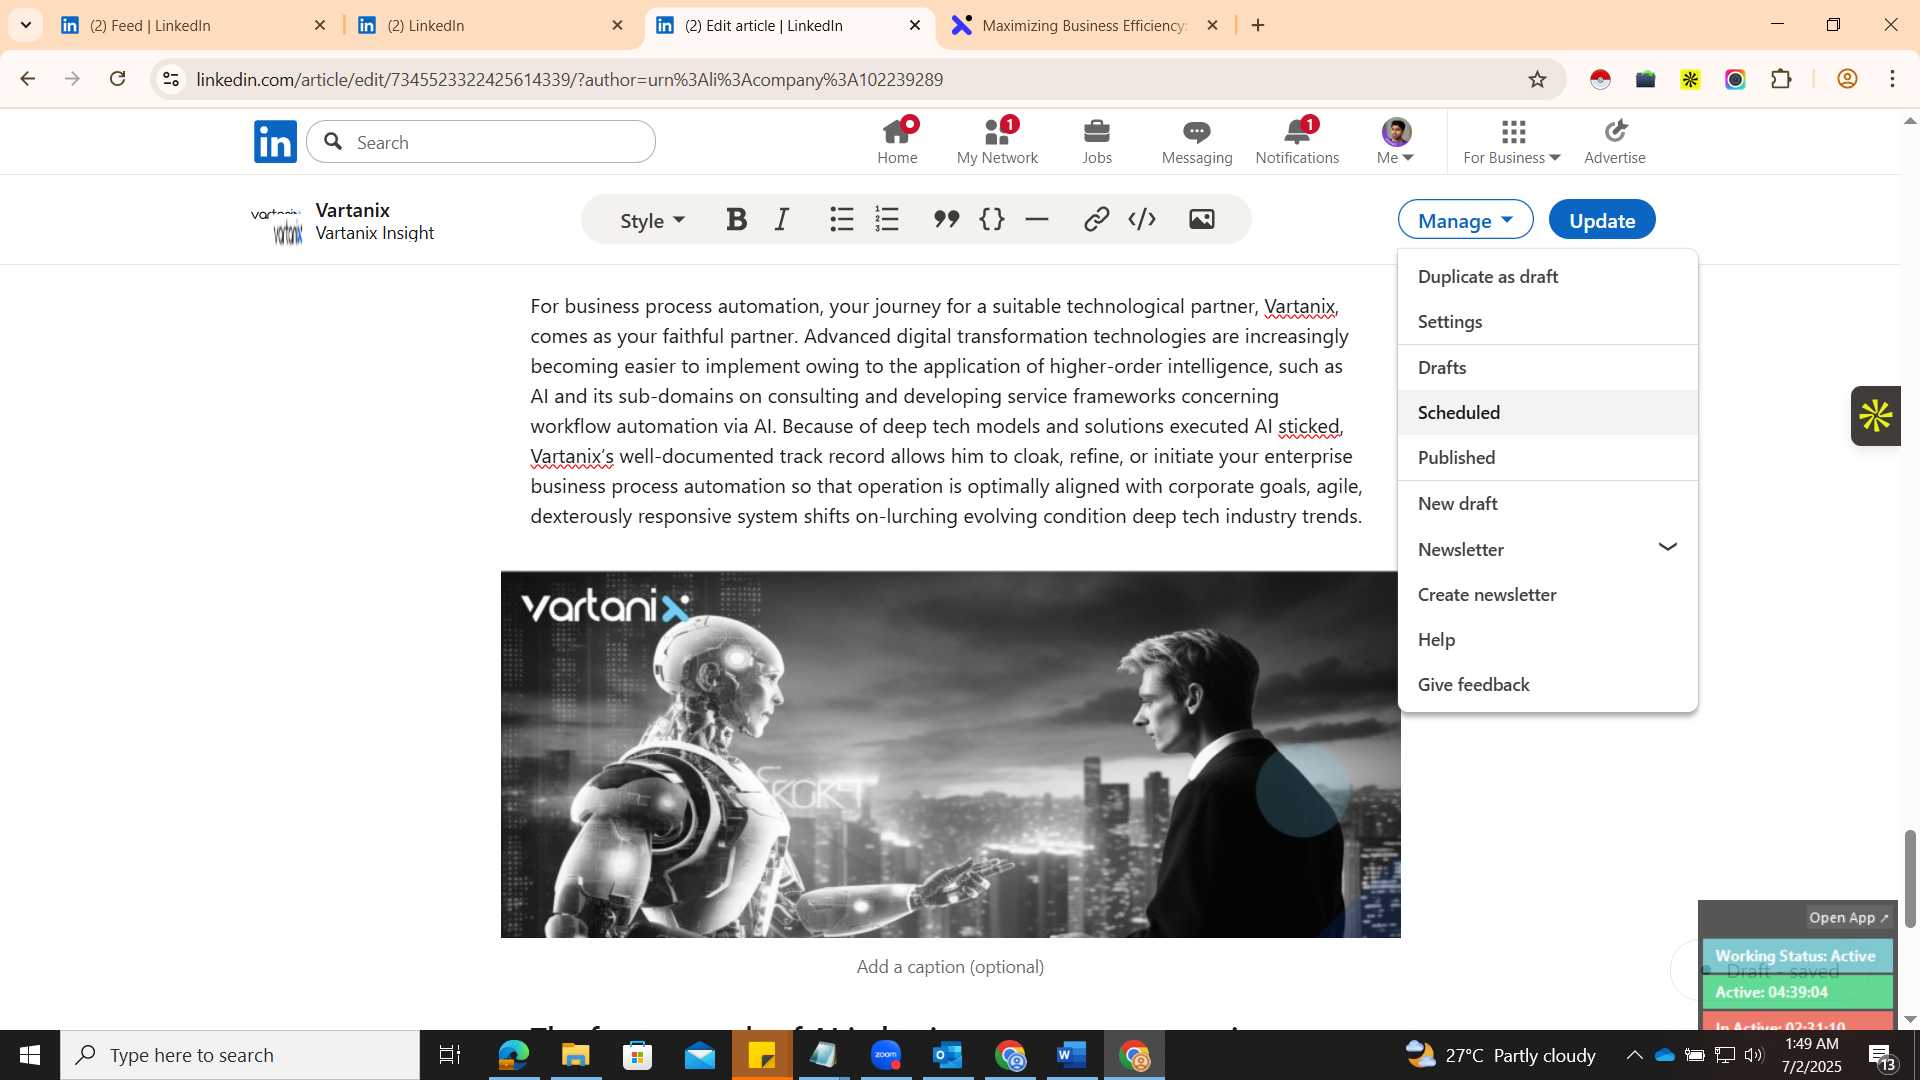The height and width of the screenshot is (1080, 1920).
Task: Start a New draft
Action: point(1547,504)
